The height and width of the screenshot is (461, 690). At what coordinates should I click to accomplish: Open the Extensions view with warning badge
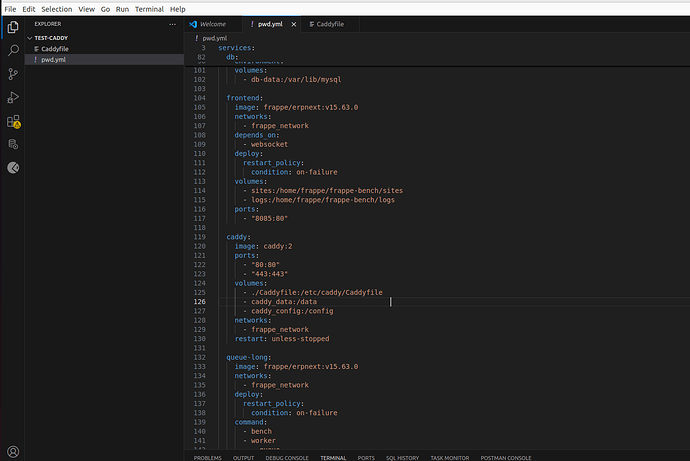13,121
